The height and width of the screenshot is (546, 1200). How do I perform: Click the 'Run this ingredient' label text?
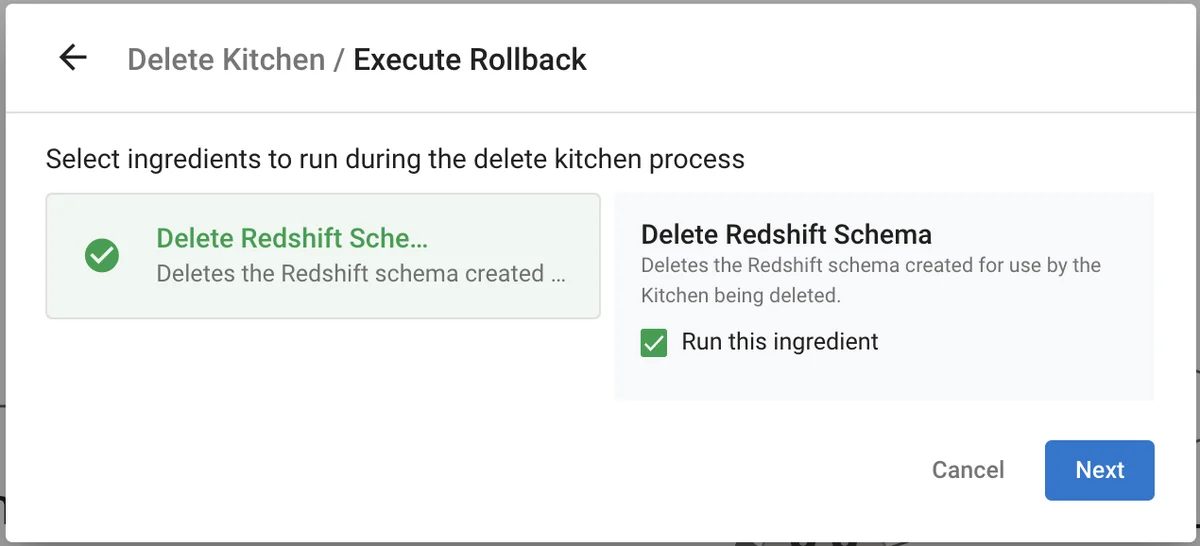tap(779, 342)
